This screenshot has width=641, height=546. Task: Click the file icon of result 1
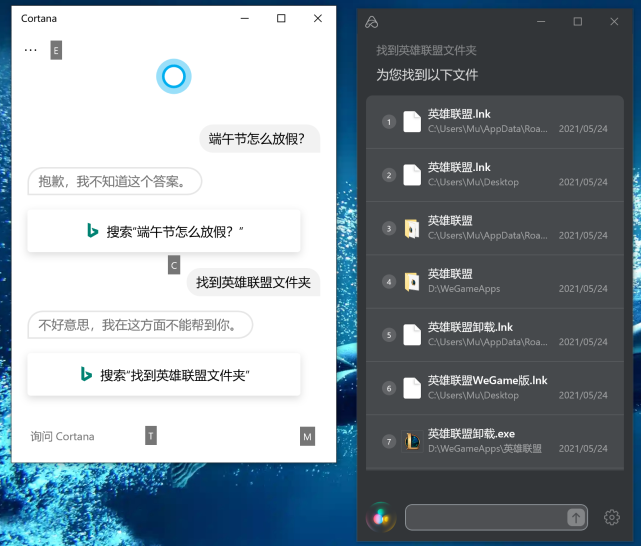pos(412,122)
